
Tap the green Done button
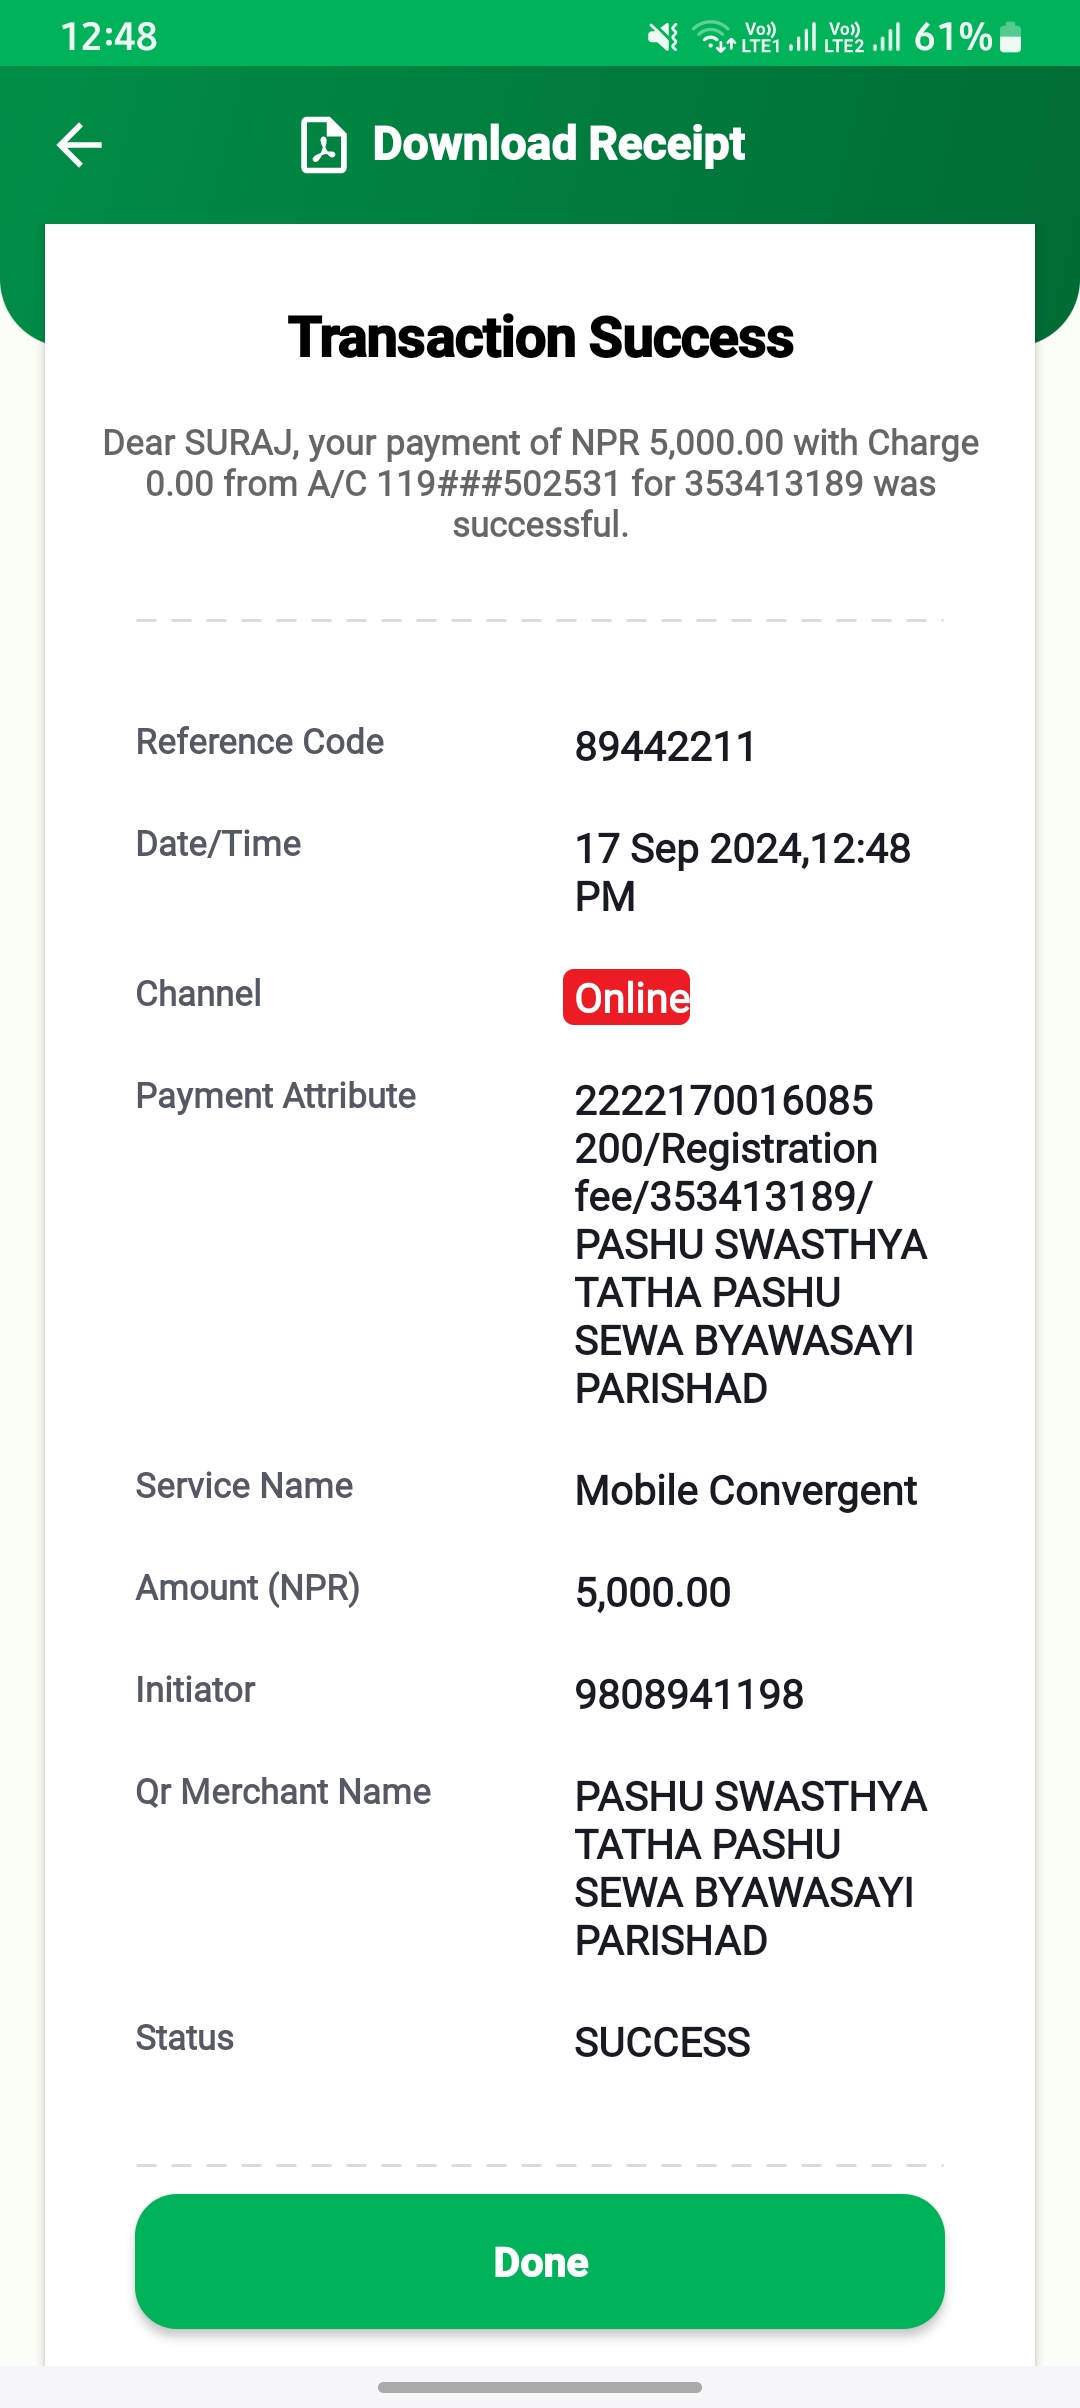click(540, 2261)
